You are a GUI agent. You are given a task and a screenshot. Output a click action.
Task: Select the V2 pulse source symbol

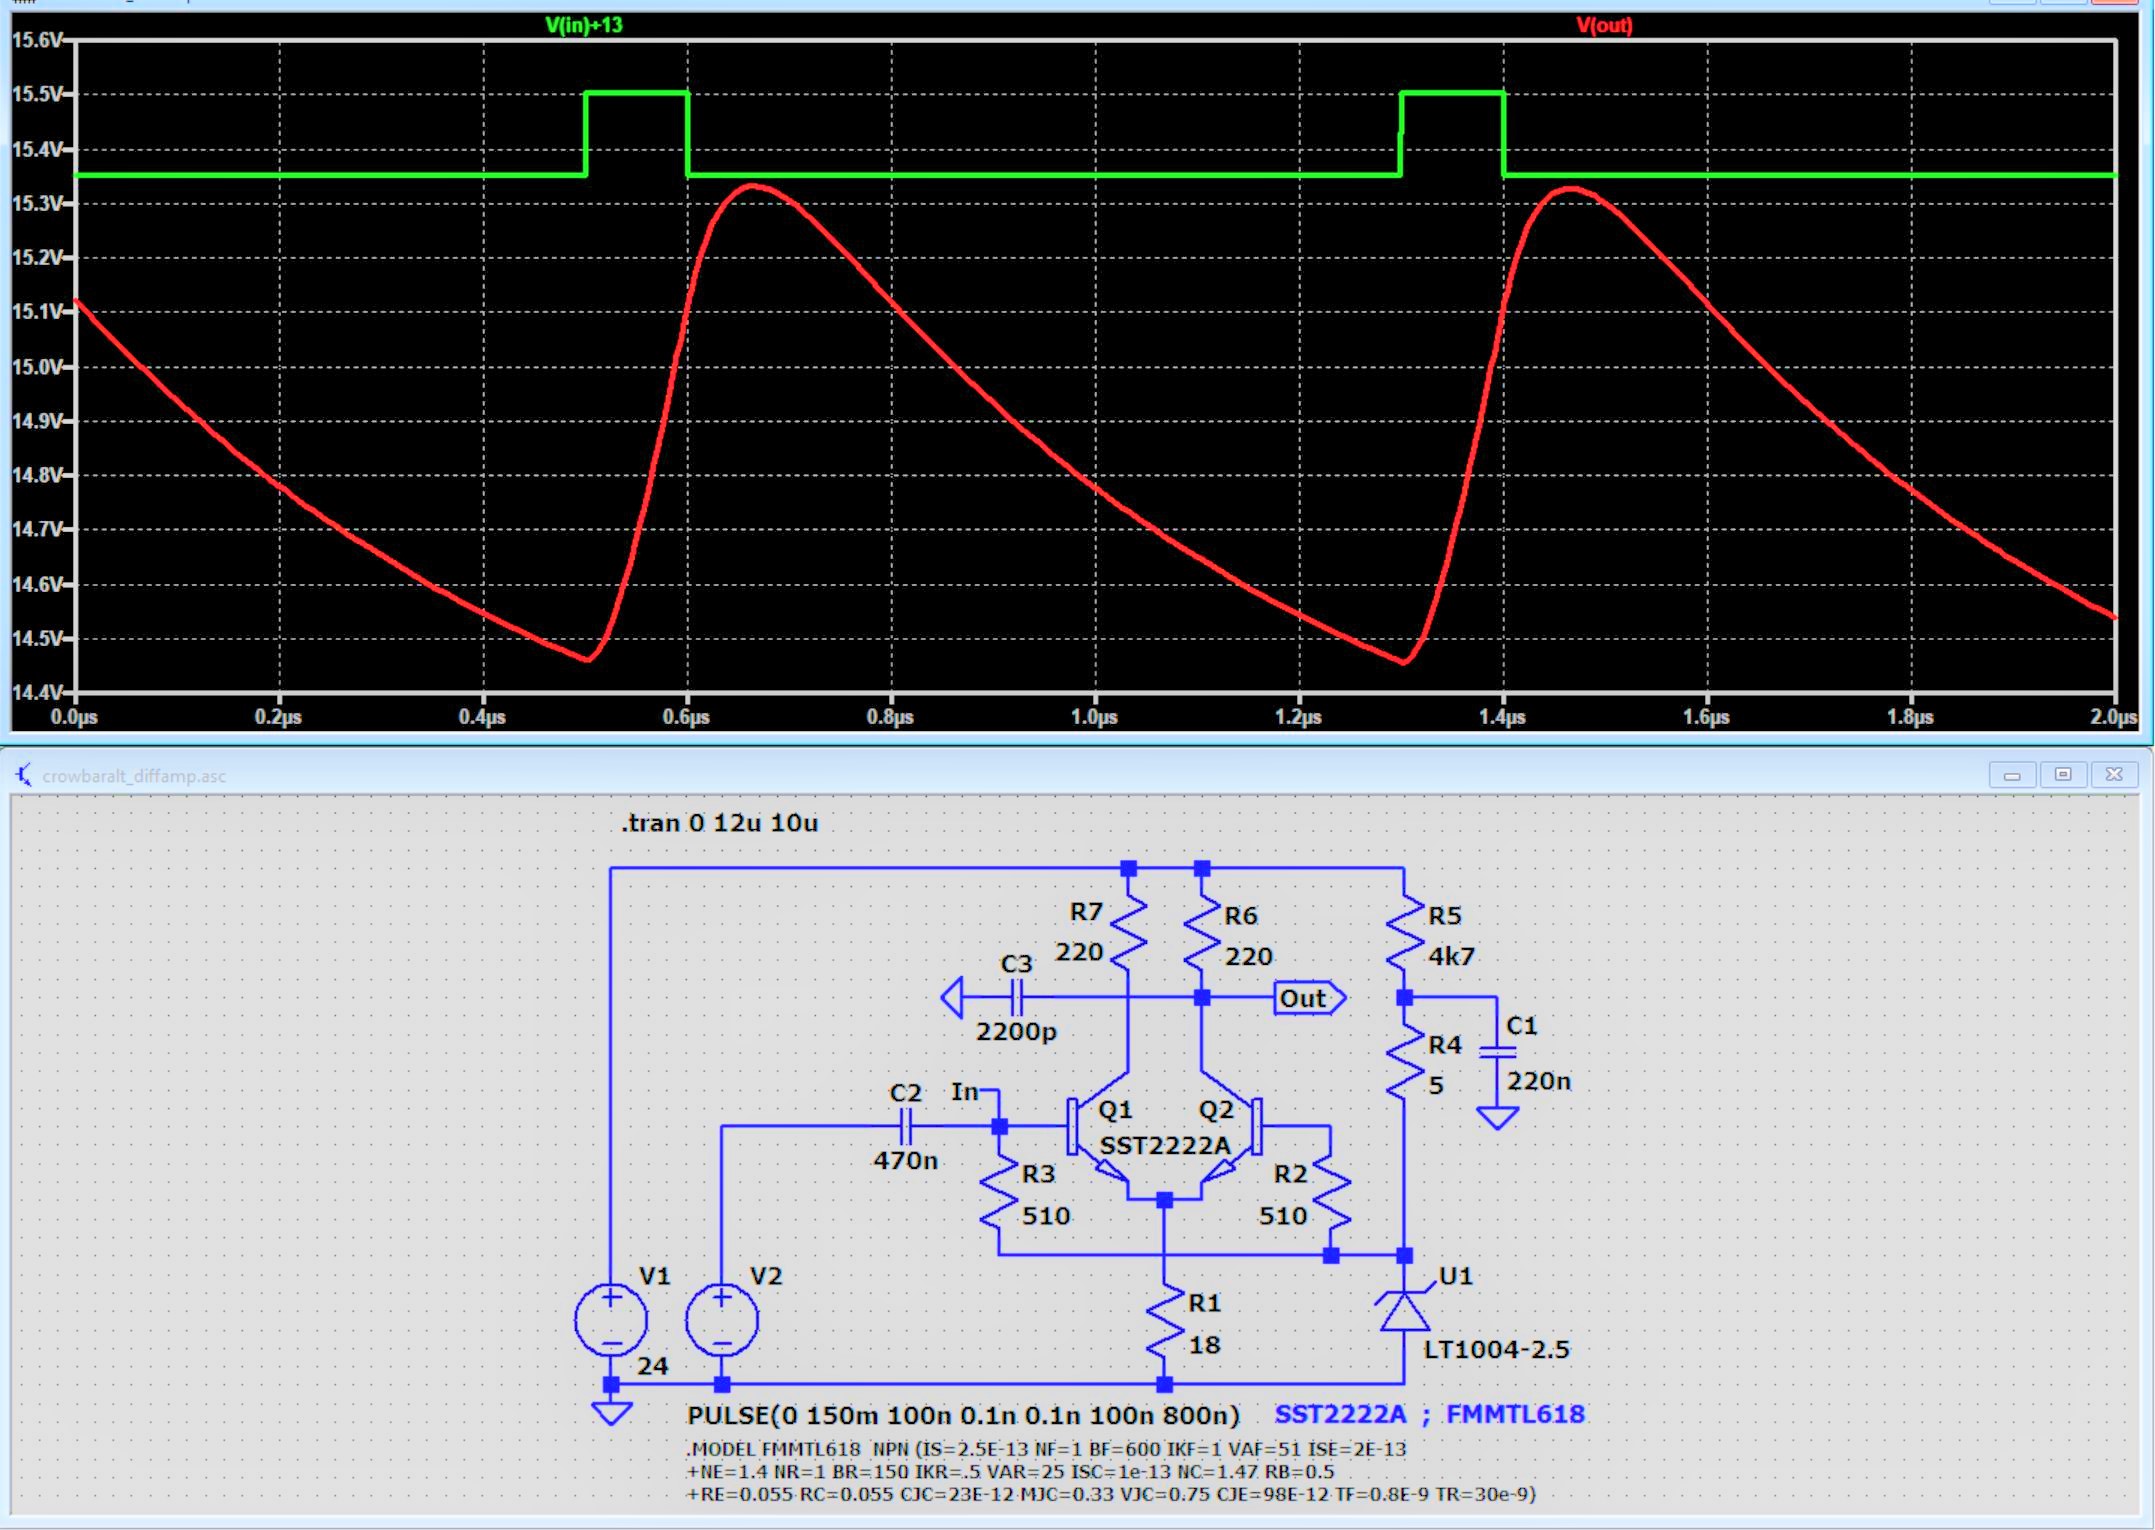[x=722, y=1321]
